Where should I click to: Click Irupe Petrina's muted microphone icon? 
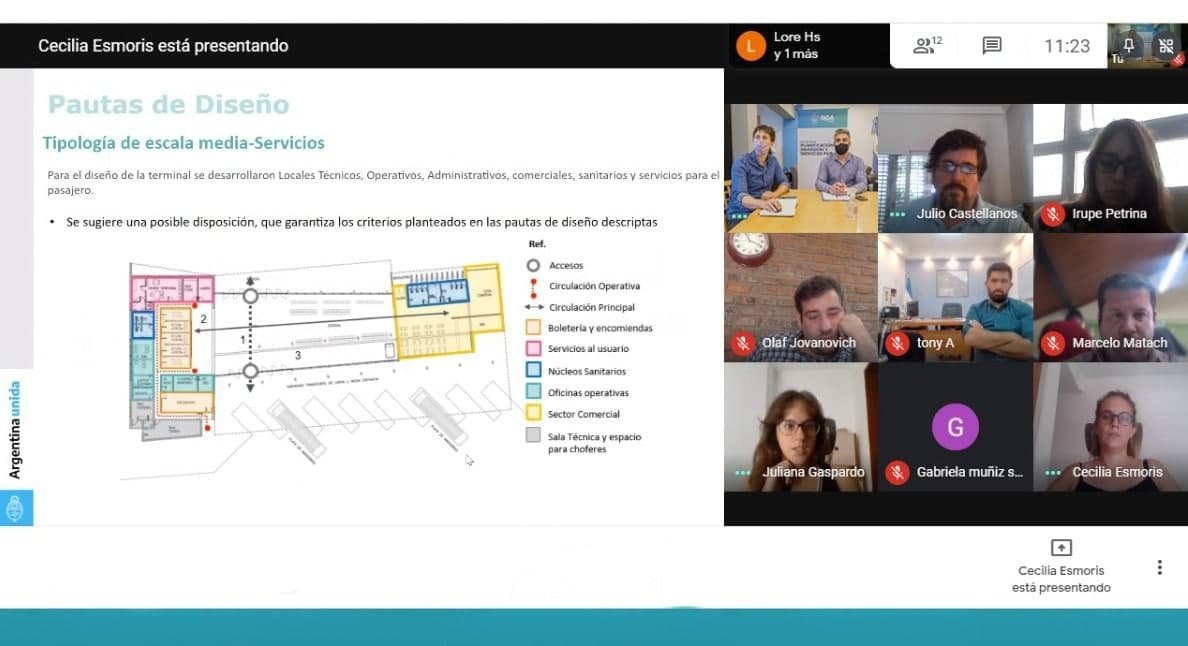(1052, 214)
